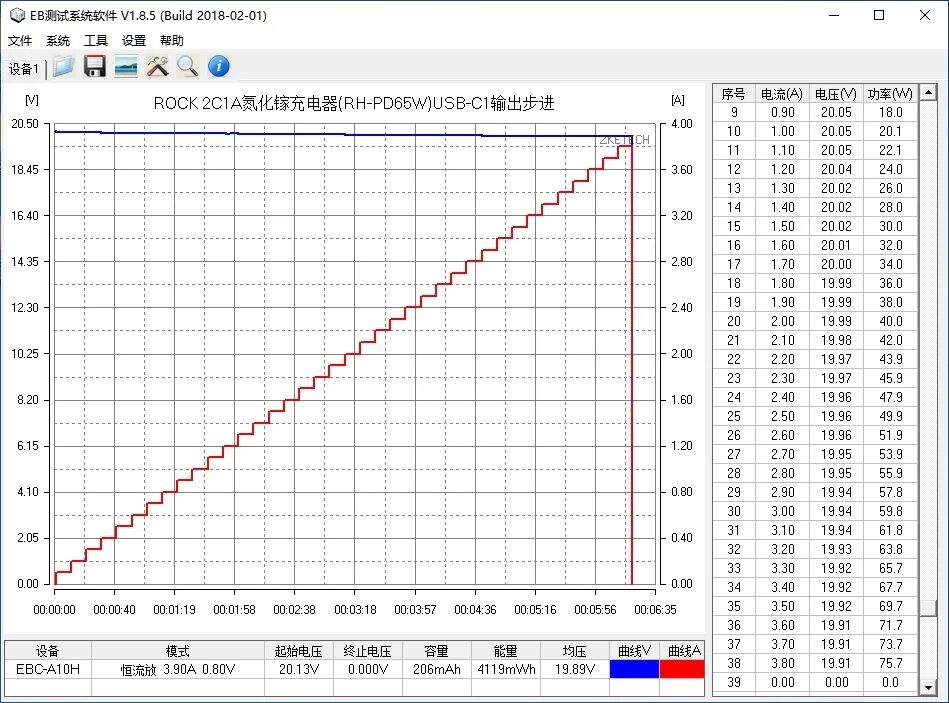Click the blue 曲线V color swatch
The image size is (949, 703).
pos(634,669)
